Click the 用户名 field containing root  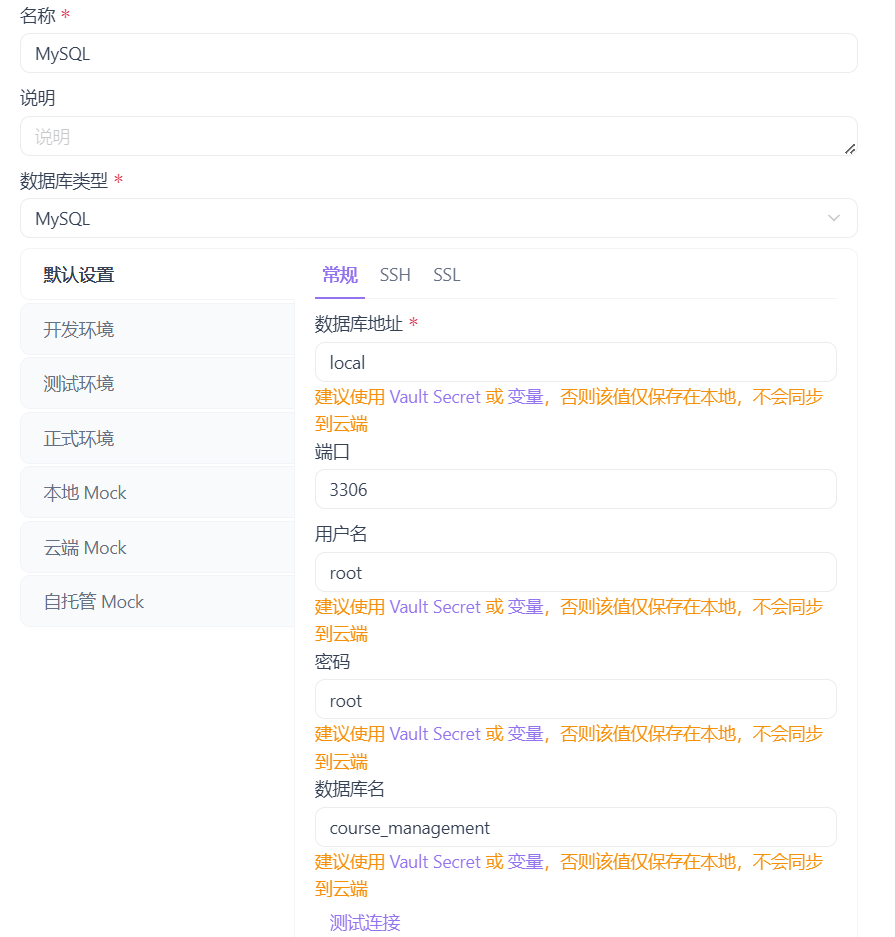575,572
